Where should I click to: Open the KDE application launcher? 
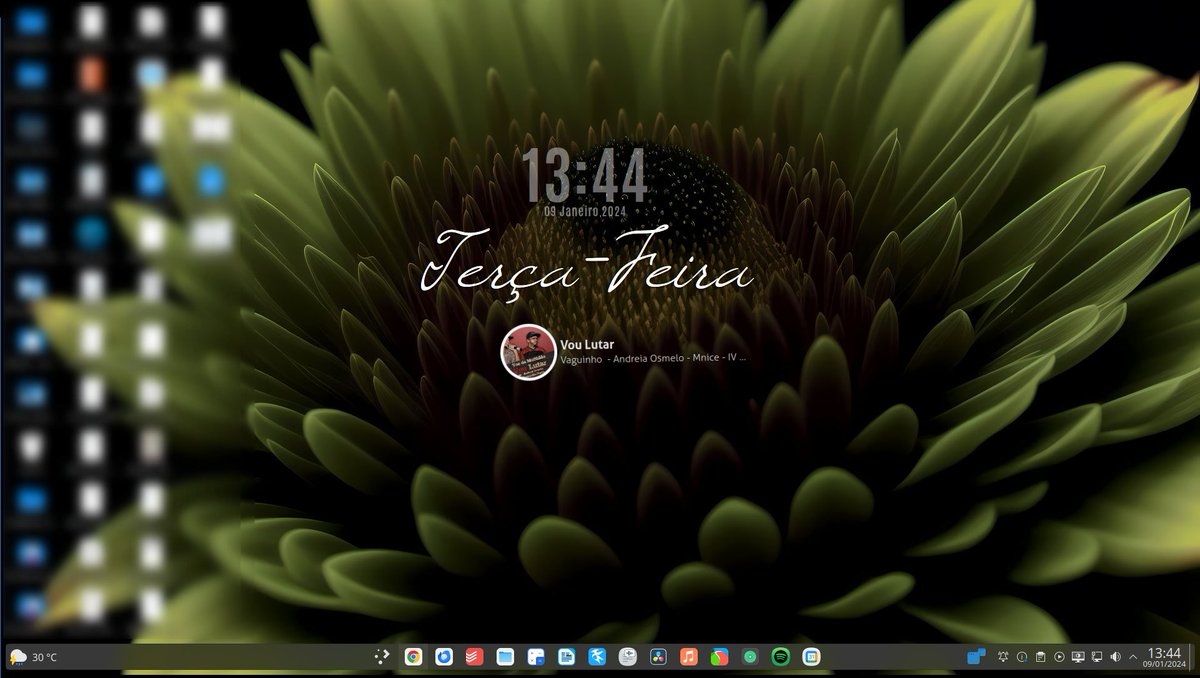point(382,657)
